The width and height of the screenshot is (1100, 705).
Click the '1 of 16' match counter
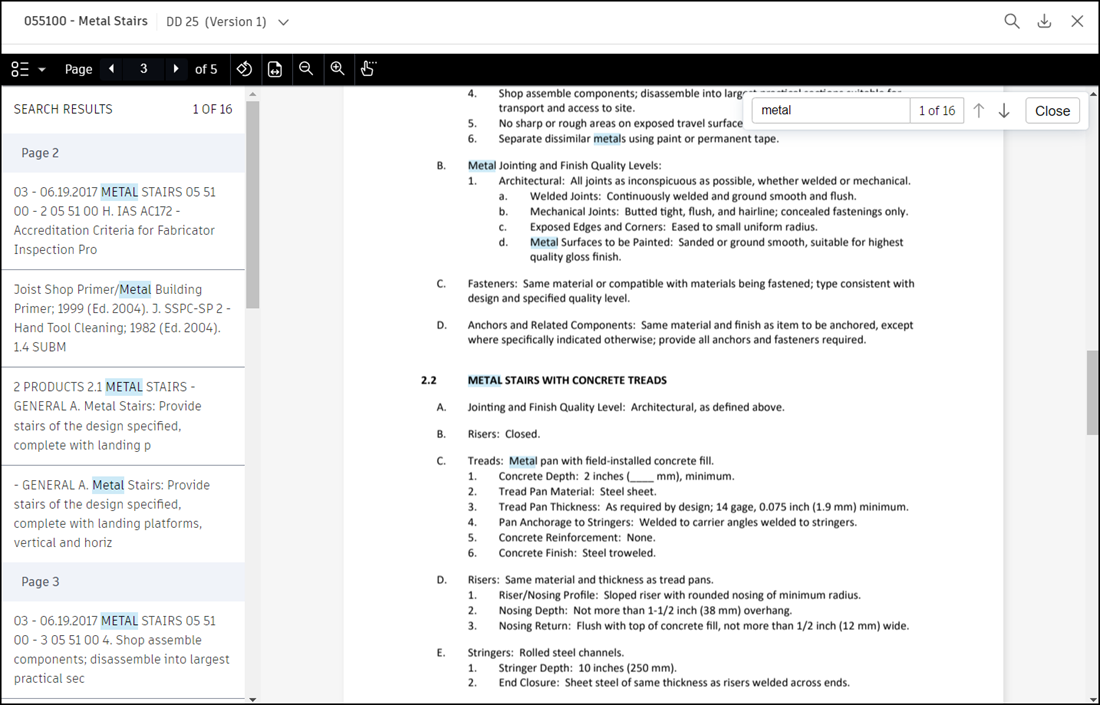[937, 111]
